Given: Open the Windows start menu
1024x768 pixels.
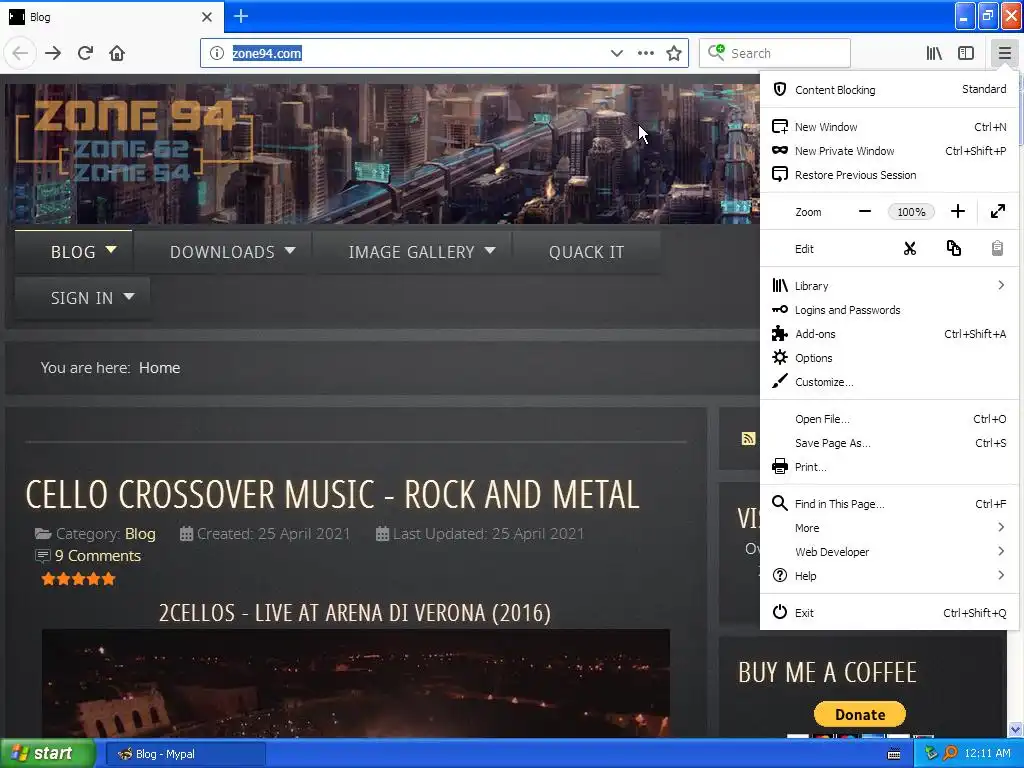Looking at the screenshot, I should pyautogui.click(x=48, y=754).
